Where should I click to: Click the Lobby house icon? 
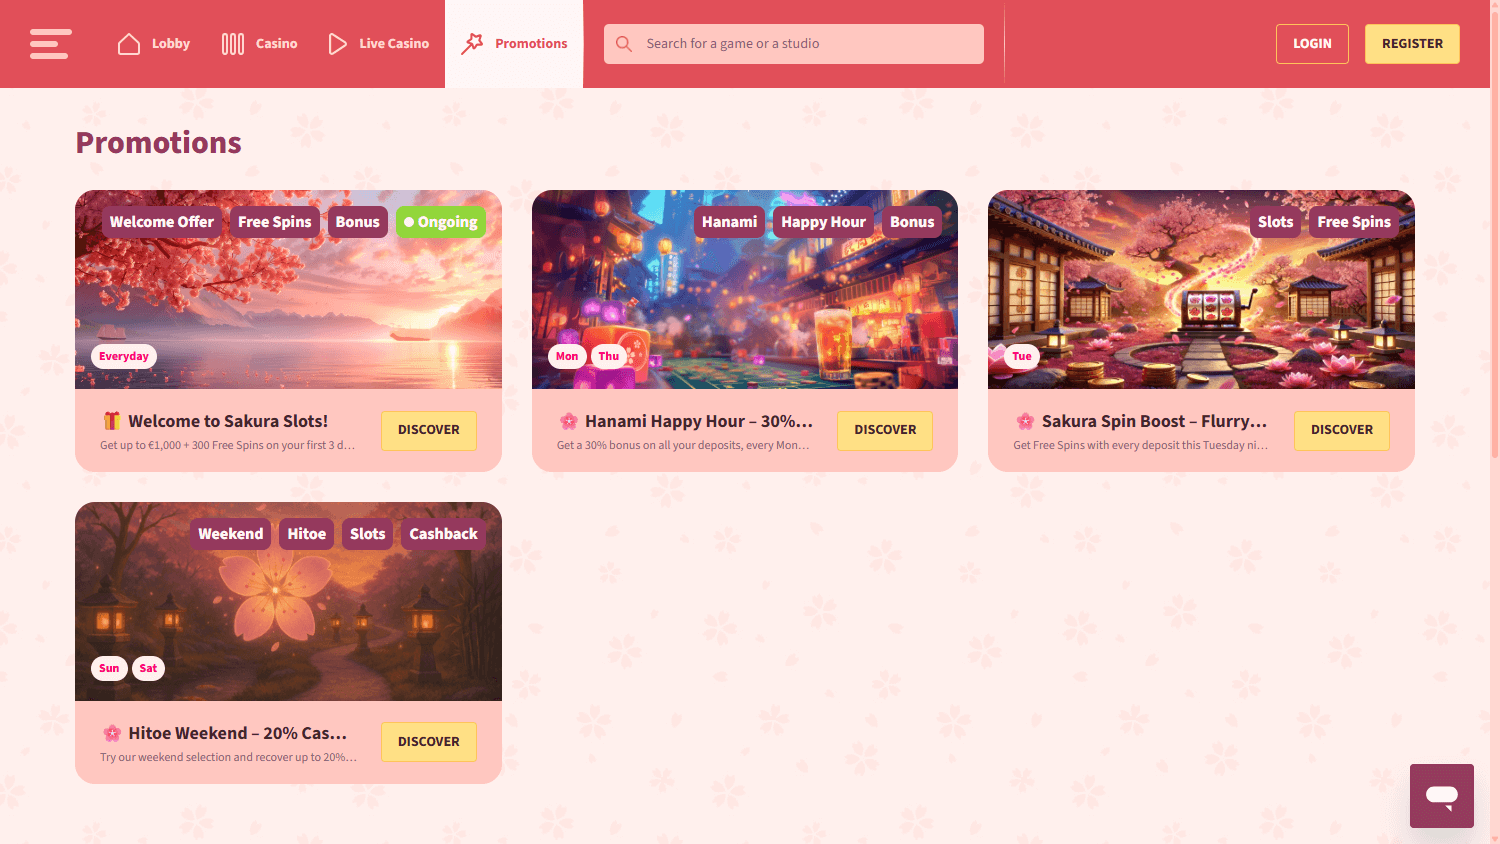(x=129, y=43)
